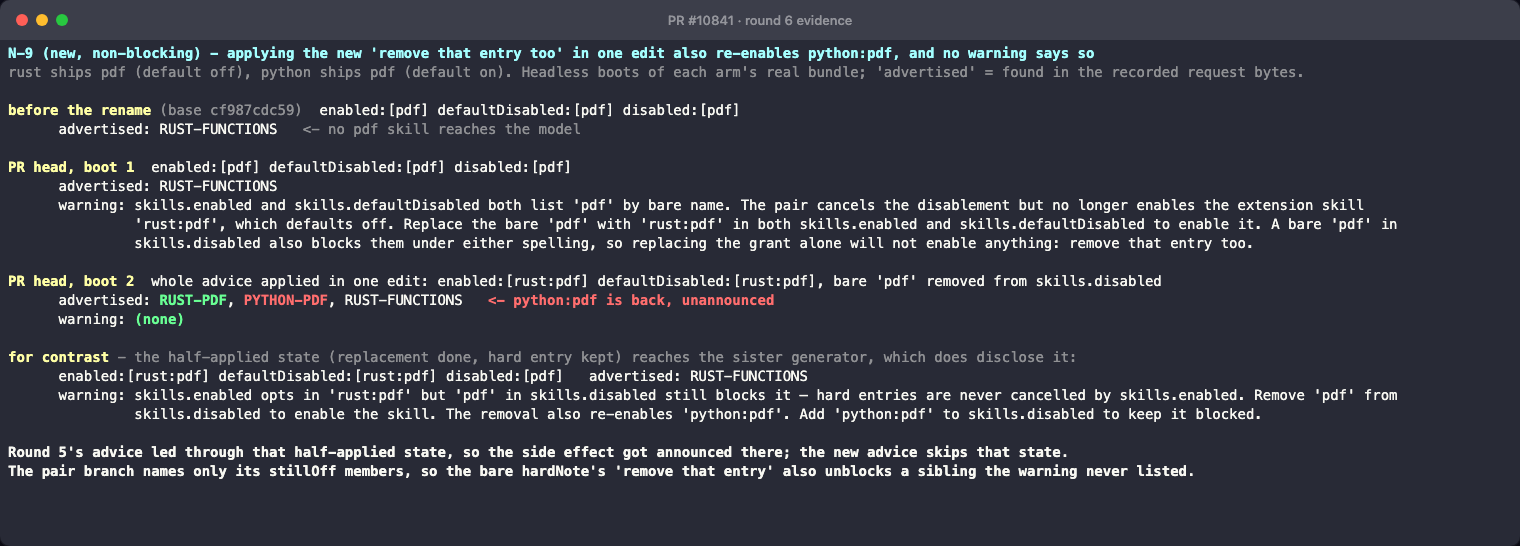Click the 'The pair branch names' final line
This screenshot has height=546, width=1520.
[601, 471]
